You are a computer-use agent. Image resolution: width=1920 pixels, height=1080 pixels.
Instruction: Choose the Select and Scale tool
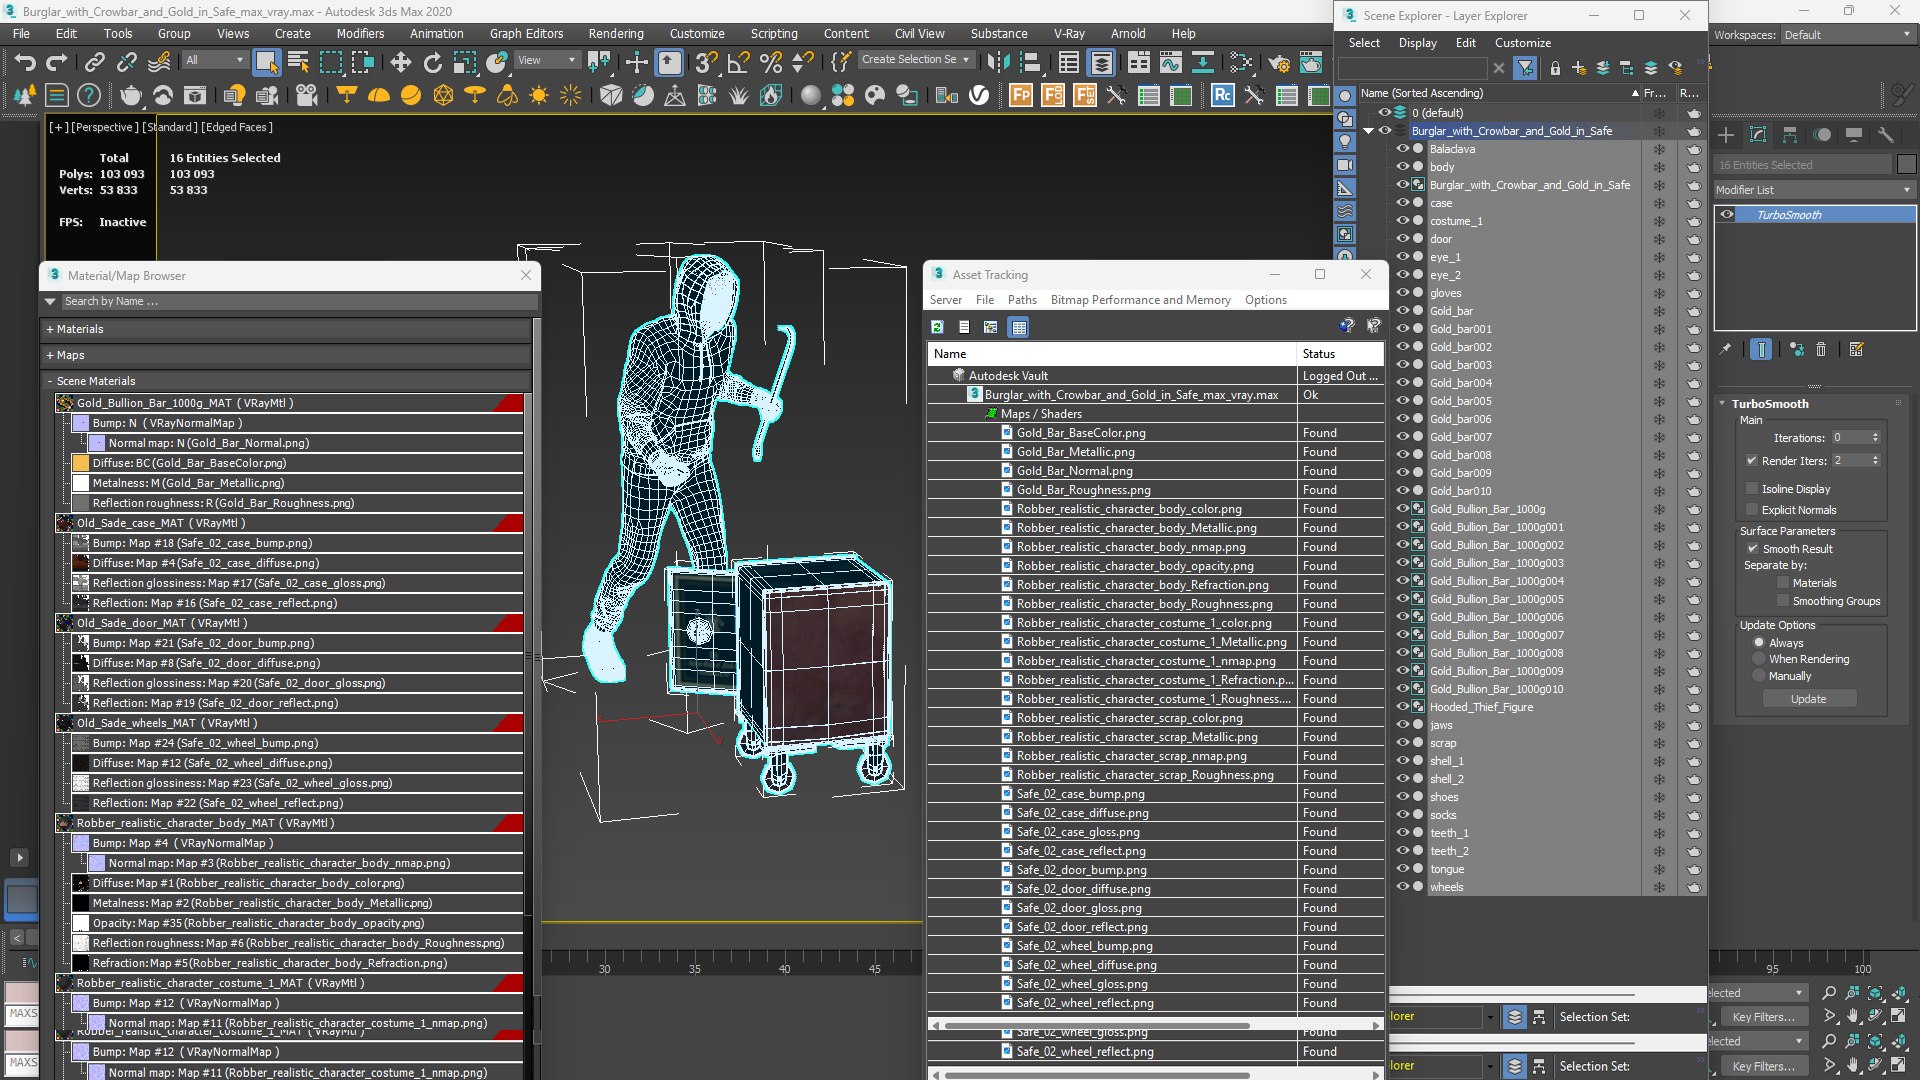(465, 63)
